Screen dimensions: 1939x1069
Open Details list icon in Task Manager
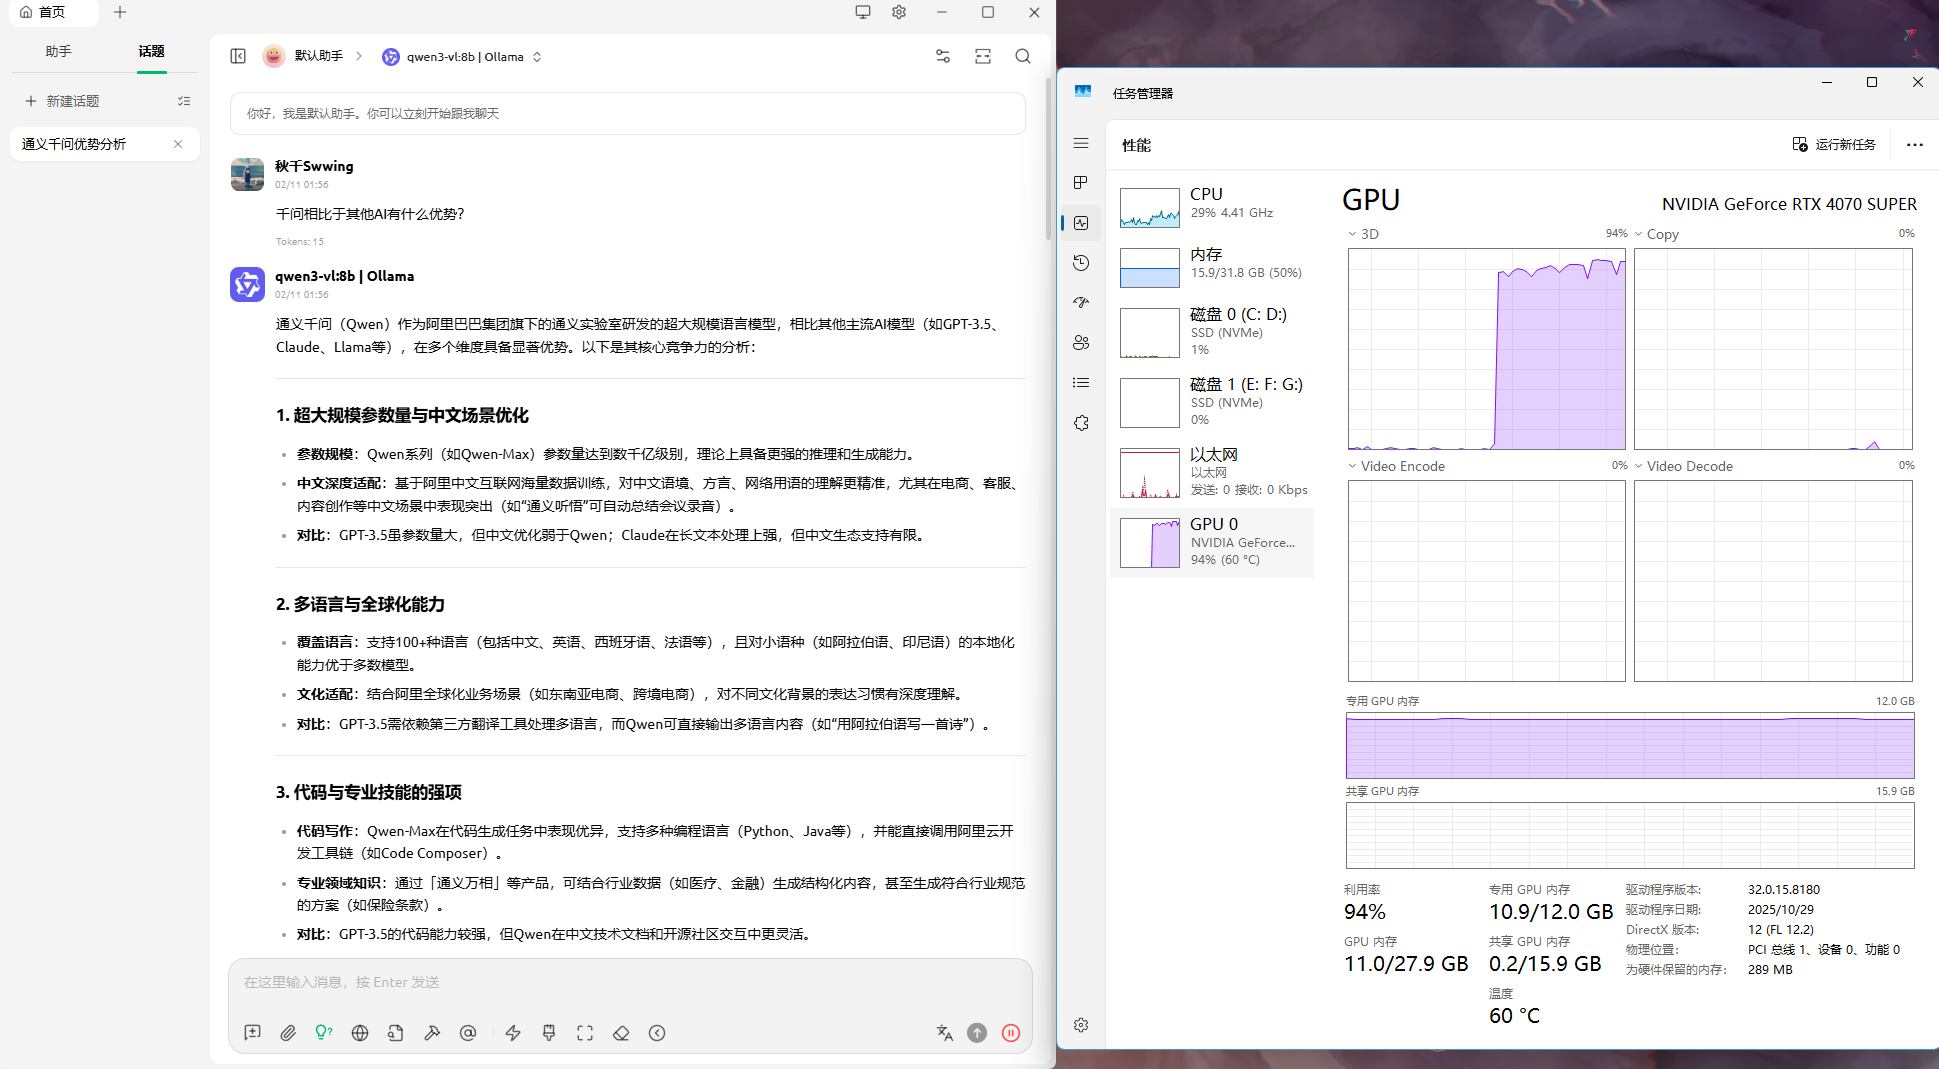pos(1081,383)
